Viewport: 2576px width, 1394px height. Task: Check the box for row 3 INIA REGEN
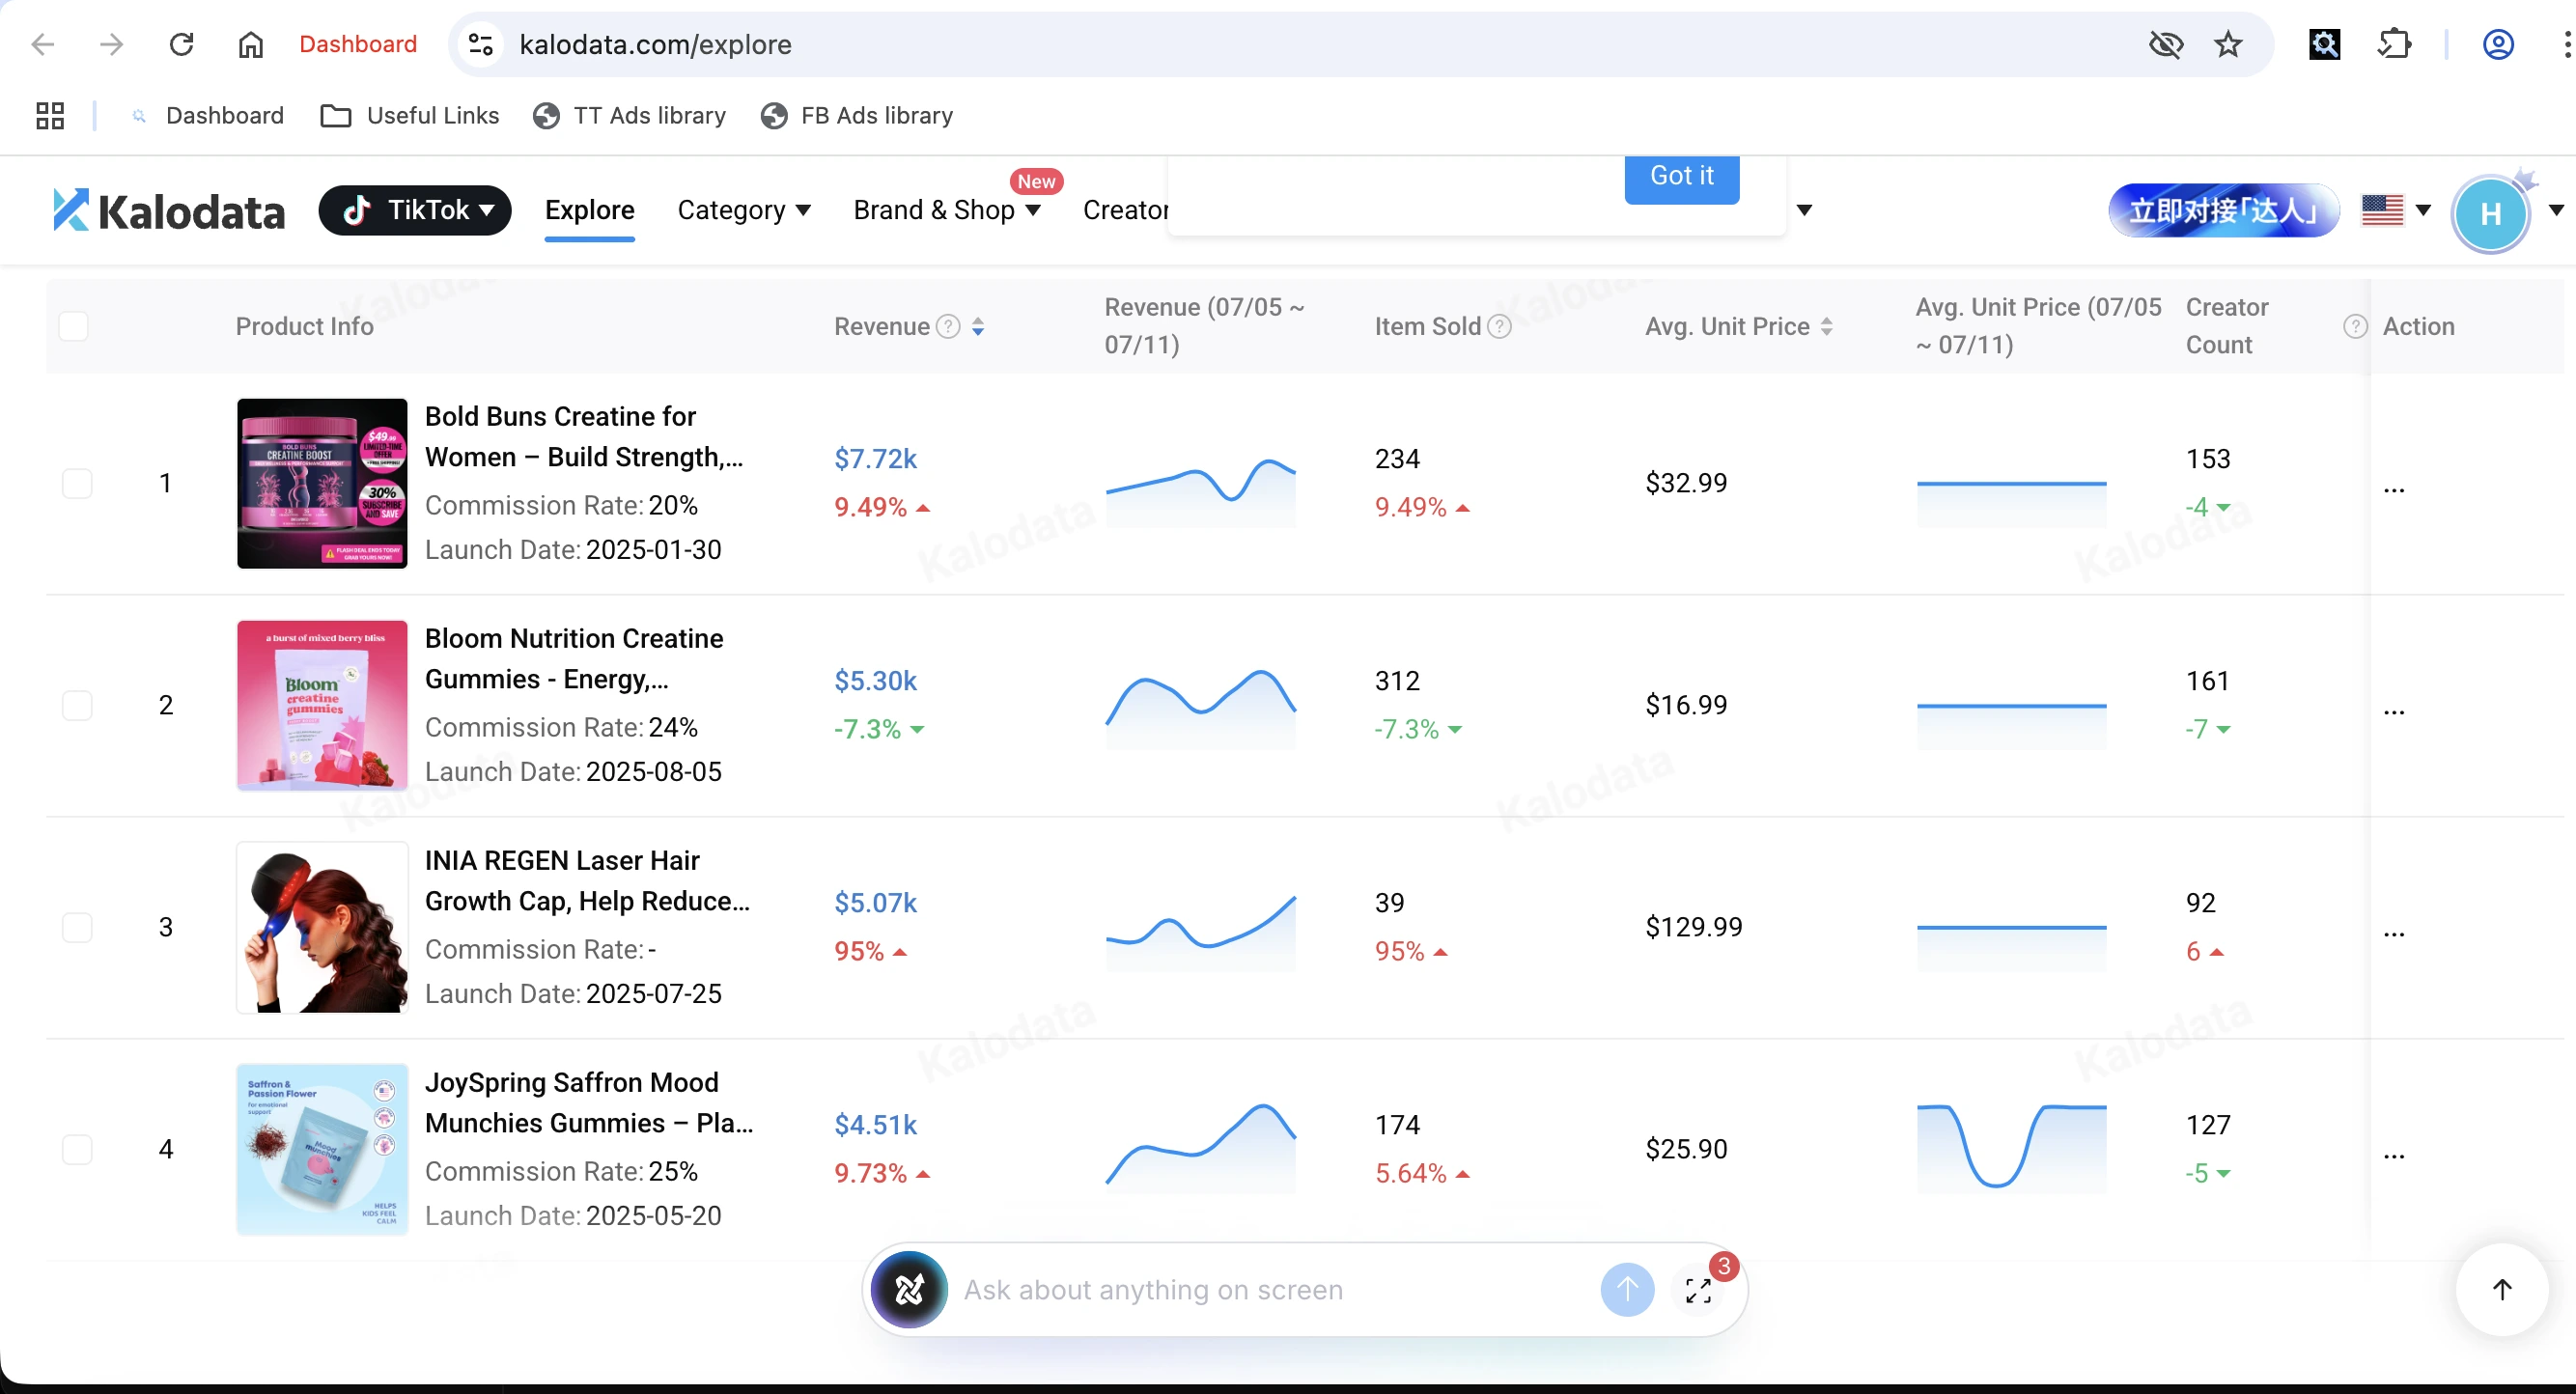(77, 928)
